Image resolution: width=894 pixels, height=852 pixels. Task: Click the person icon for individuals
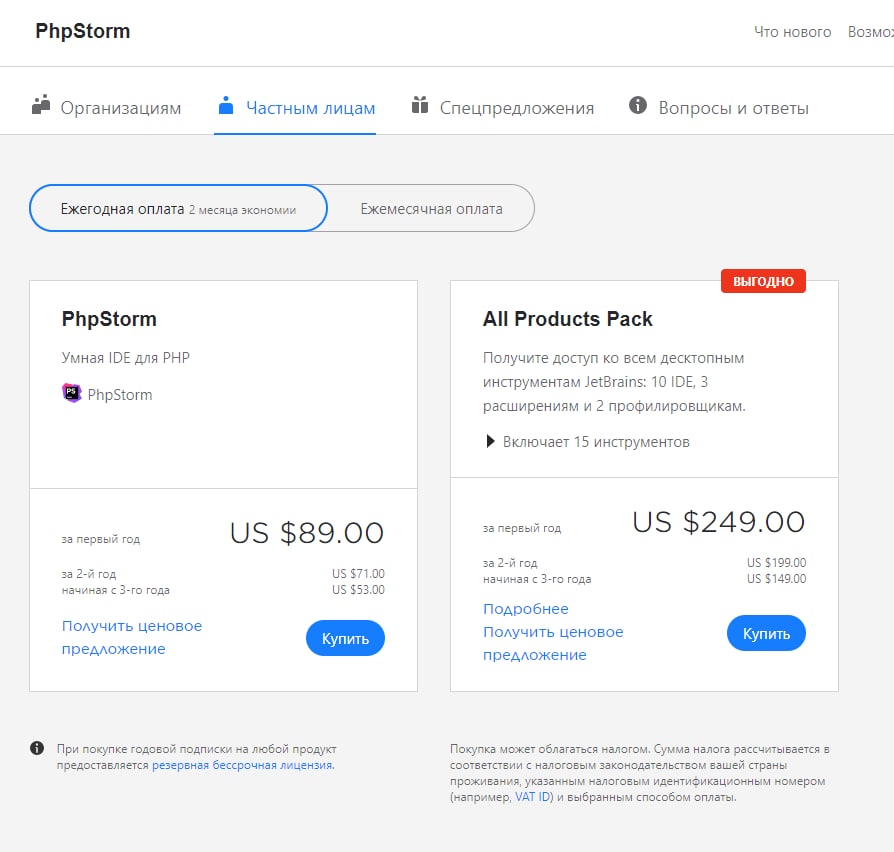[x=226, y=105]
